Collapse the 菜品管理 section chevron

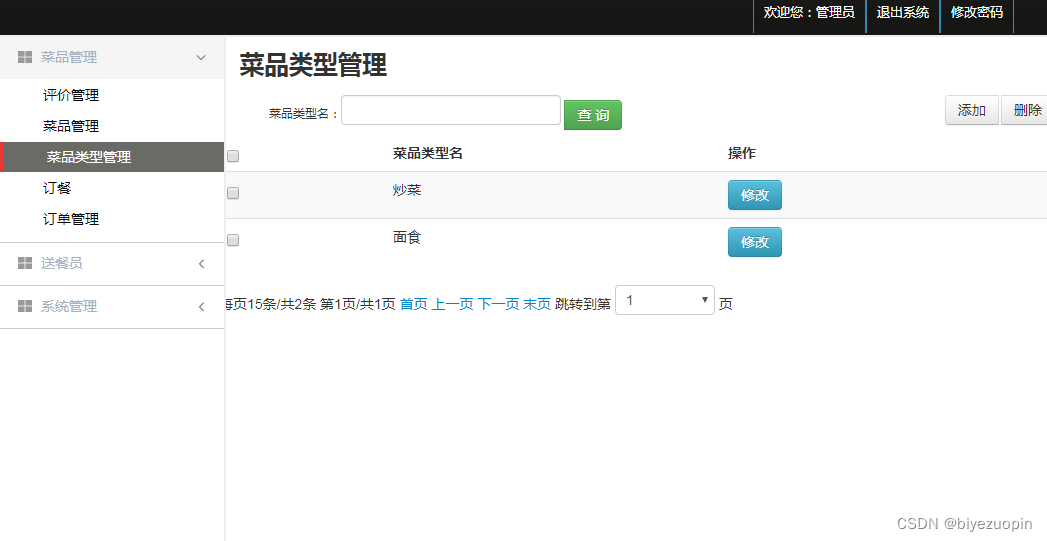[x=201, y=57]
